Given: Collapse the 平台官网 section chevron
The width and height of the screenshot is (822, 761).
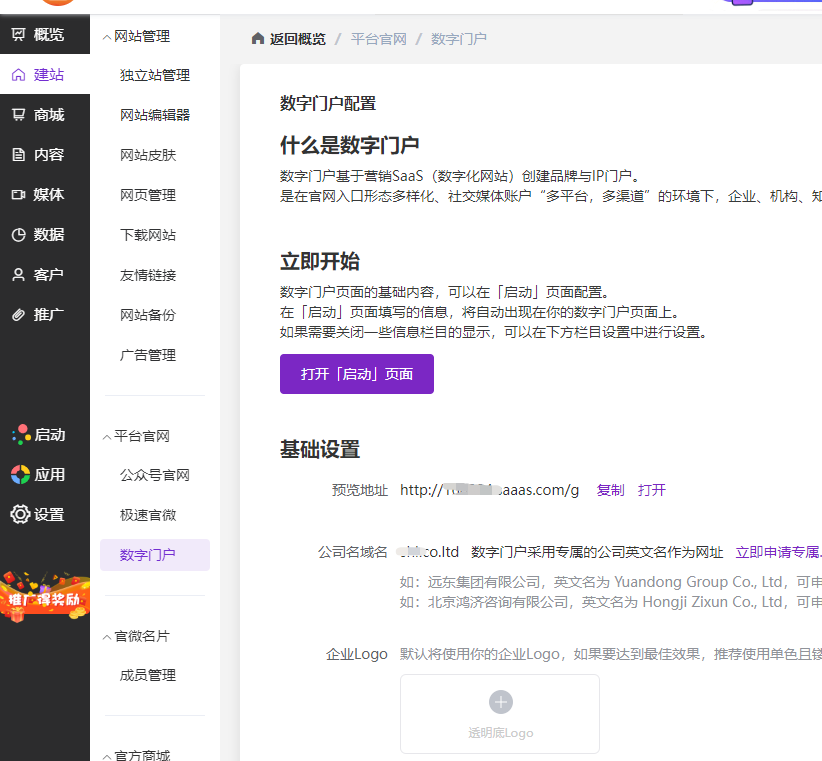Looking at the screenshot, I should 106,437.
